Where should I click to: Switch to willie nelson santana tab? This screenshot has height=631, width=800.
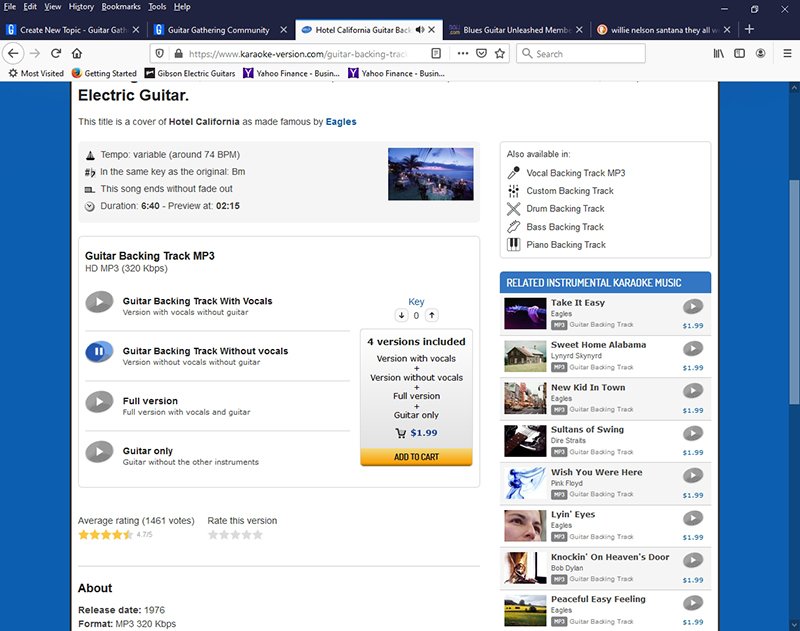coord(664,30)
